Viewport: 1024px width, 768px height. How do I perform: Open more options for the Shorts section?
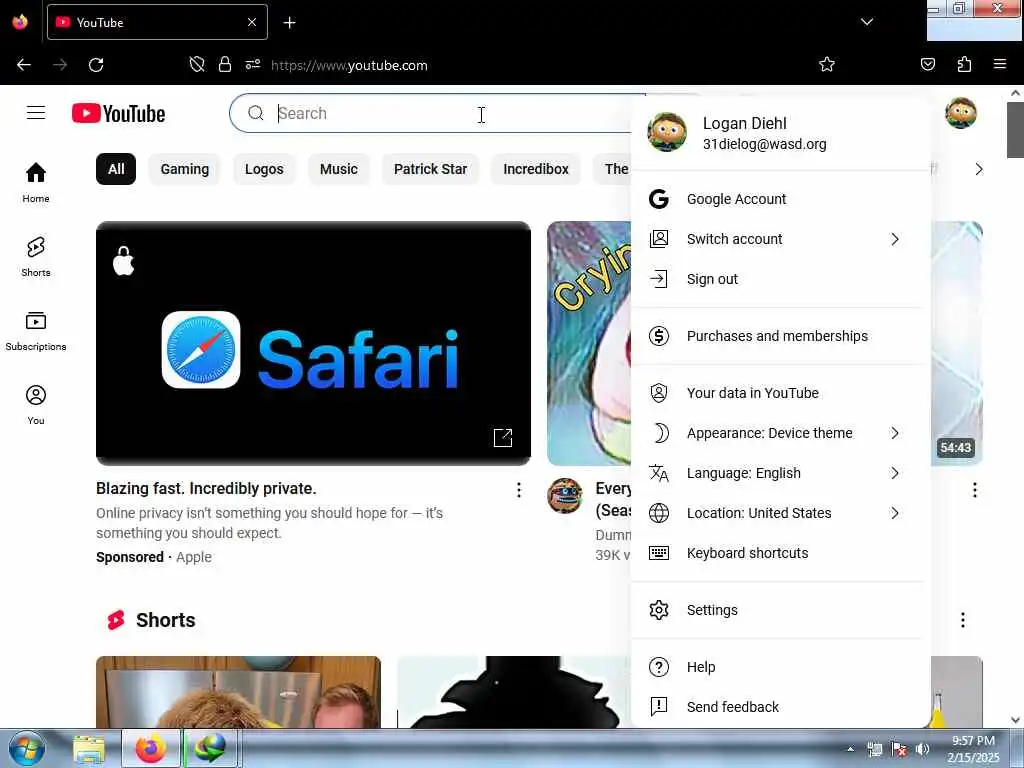(x=963, y=620)
